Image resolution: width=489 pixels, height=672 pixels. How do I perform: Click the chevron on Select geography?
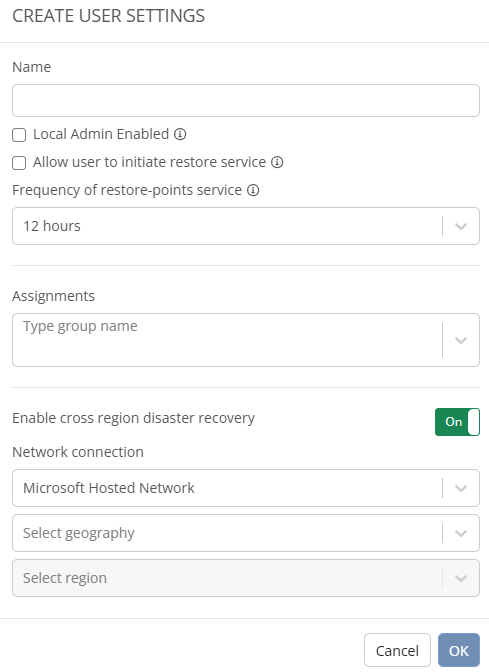(461, 533)
